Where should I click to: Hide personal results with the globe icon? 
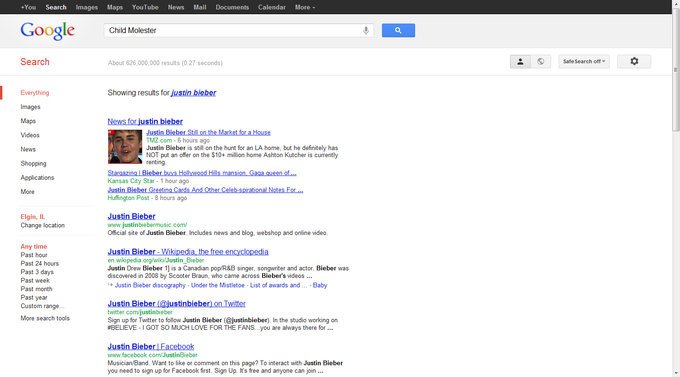(540, 62)
